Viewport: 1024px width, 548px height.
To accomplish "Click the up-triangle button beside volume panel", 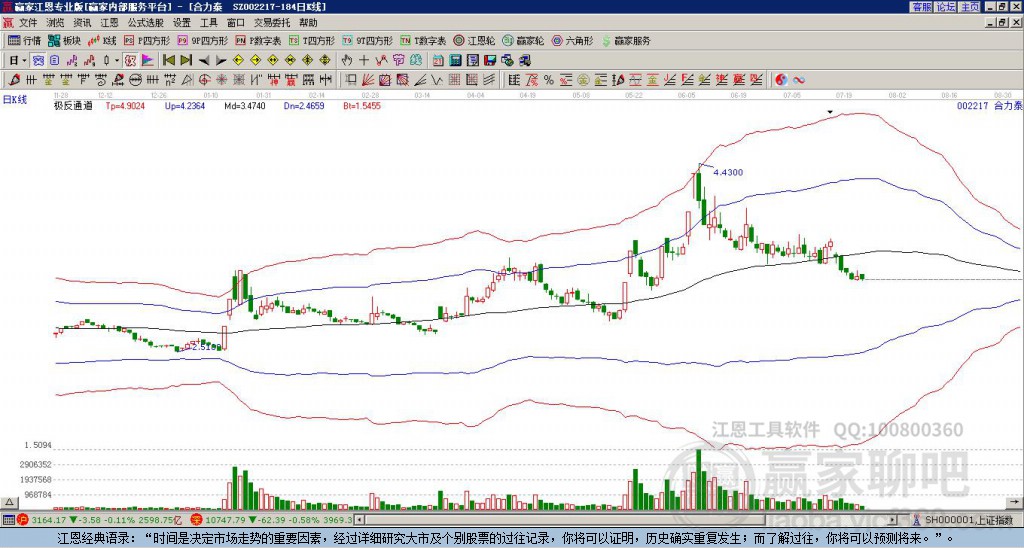I will pos(9,502).
